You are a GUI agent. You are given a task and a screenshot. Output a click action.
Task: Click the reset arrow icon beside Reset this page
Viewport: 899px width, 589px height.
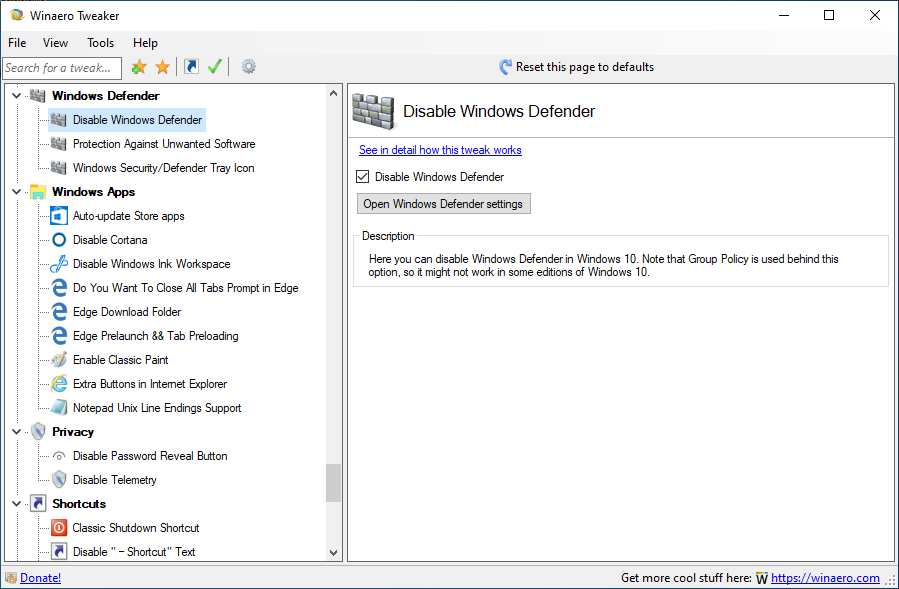(x=505, y=67)
